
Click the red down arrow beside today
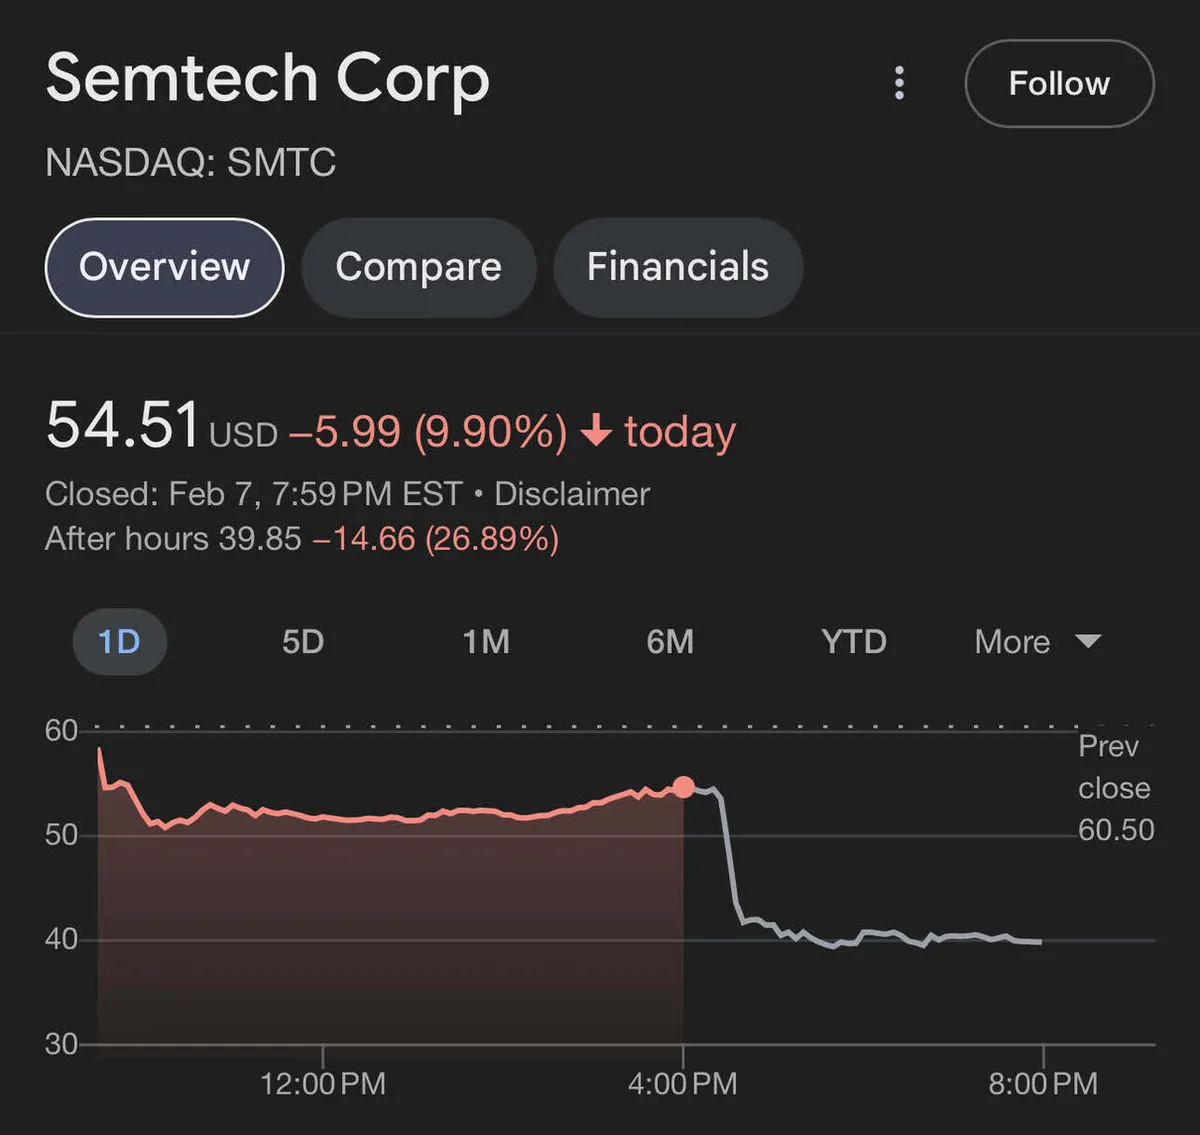(596, 431)
